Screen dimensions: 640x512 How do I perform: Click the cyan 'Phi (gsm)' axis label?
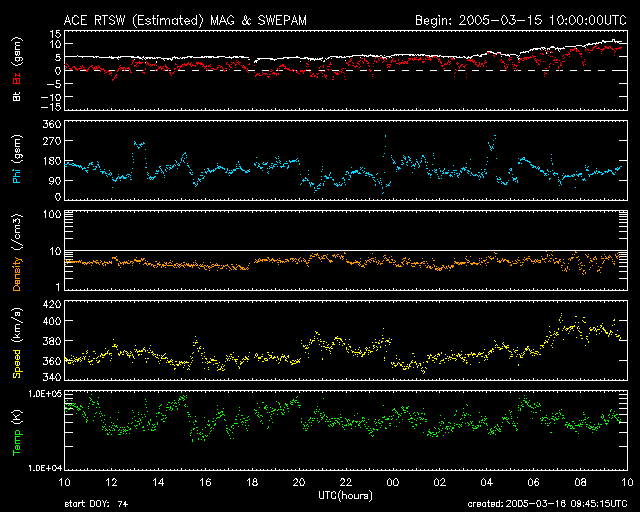tap(17, 159)
